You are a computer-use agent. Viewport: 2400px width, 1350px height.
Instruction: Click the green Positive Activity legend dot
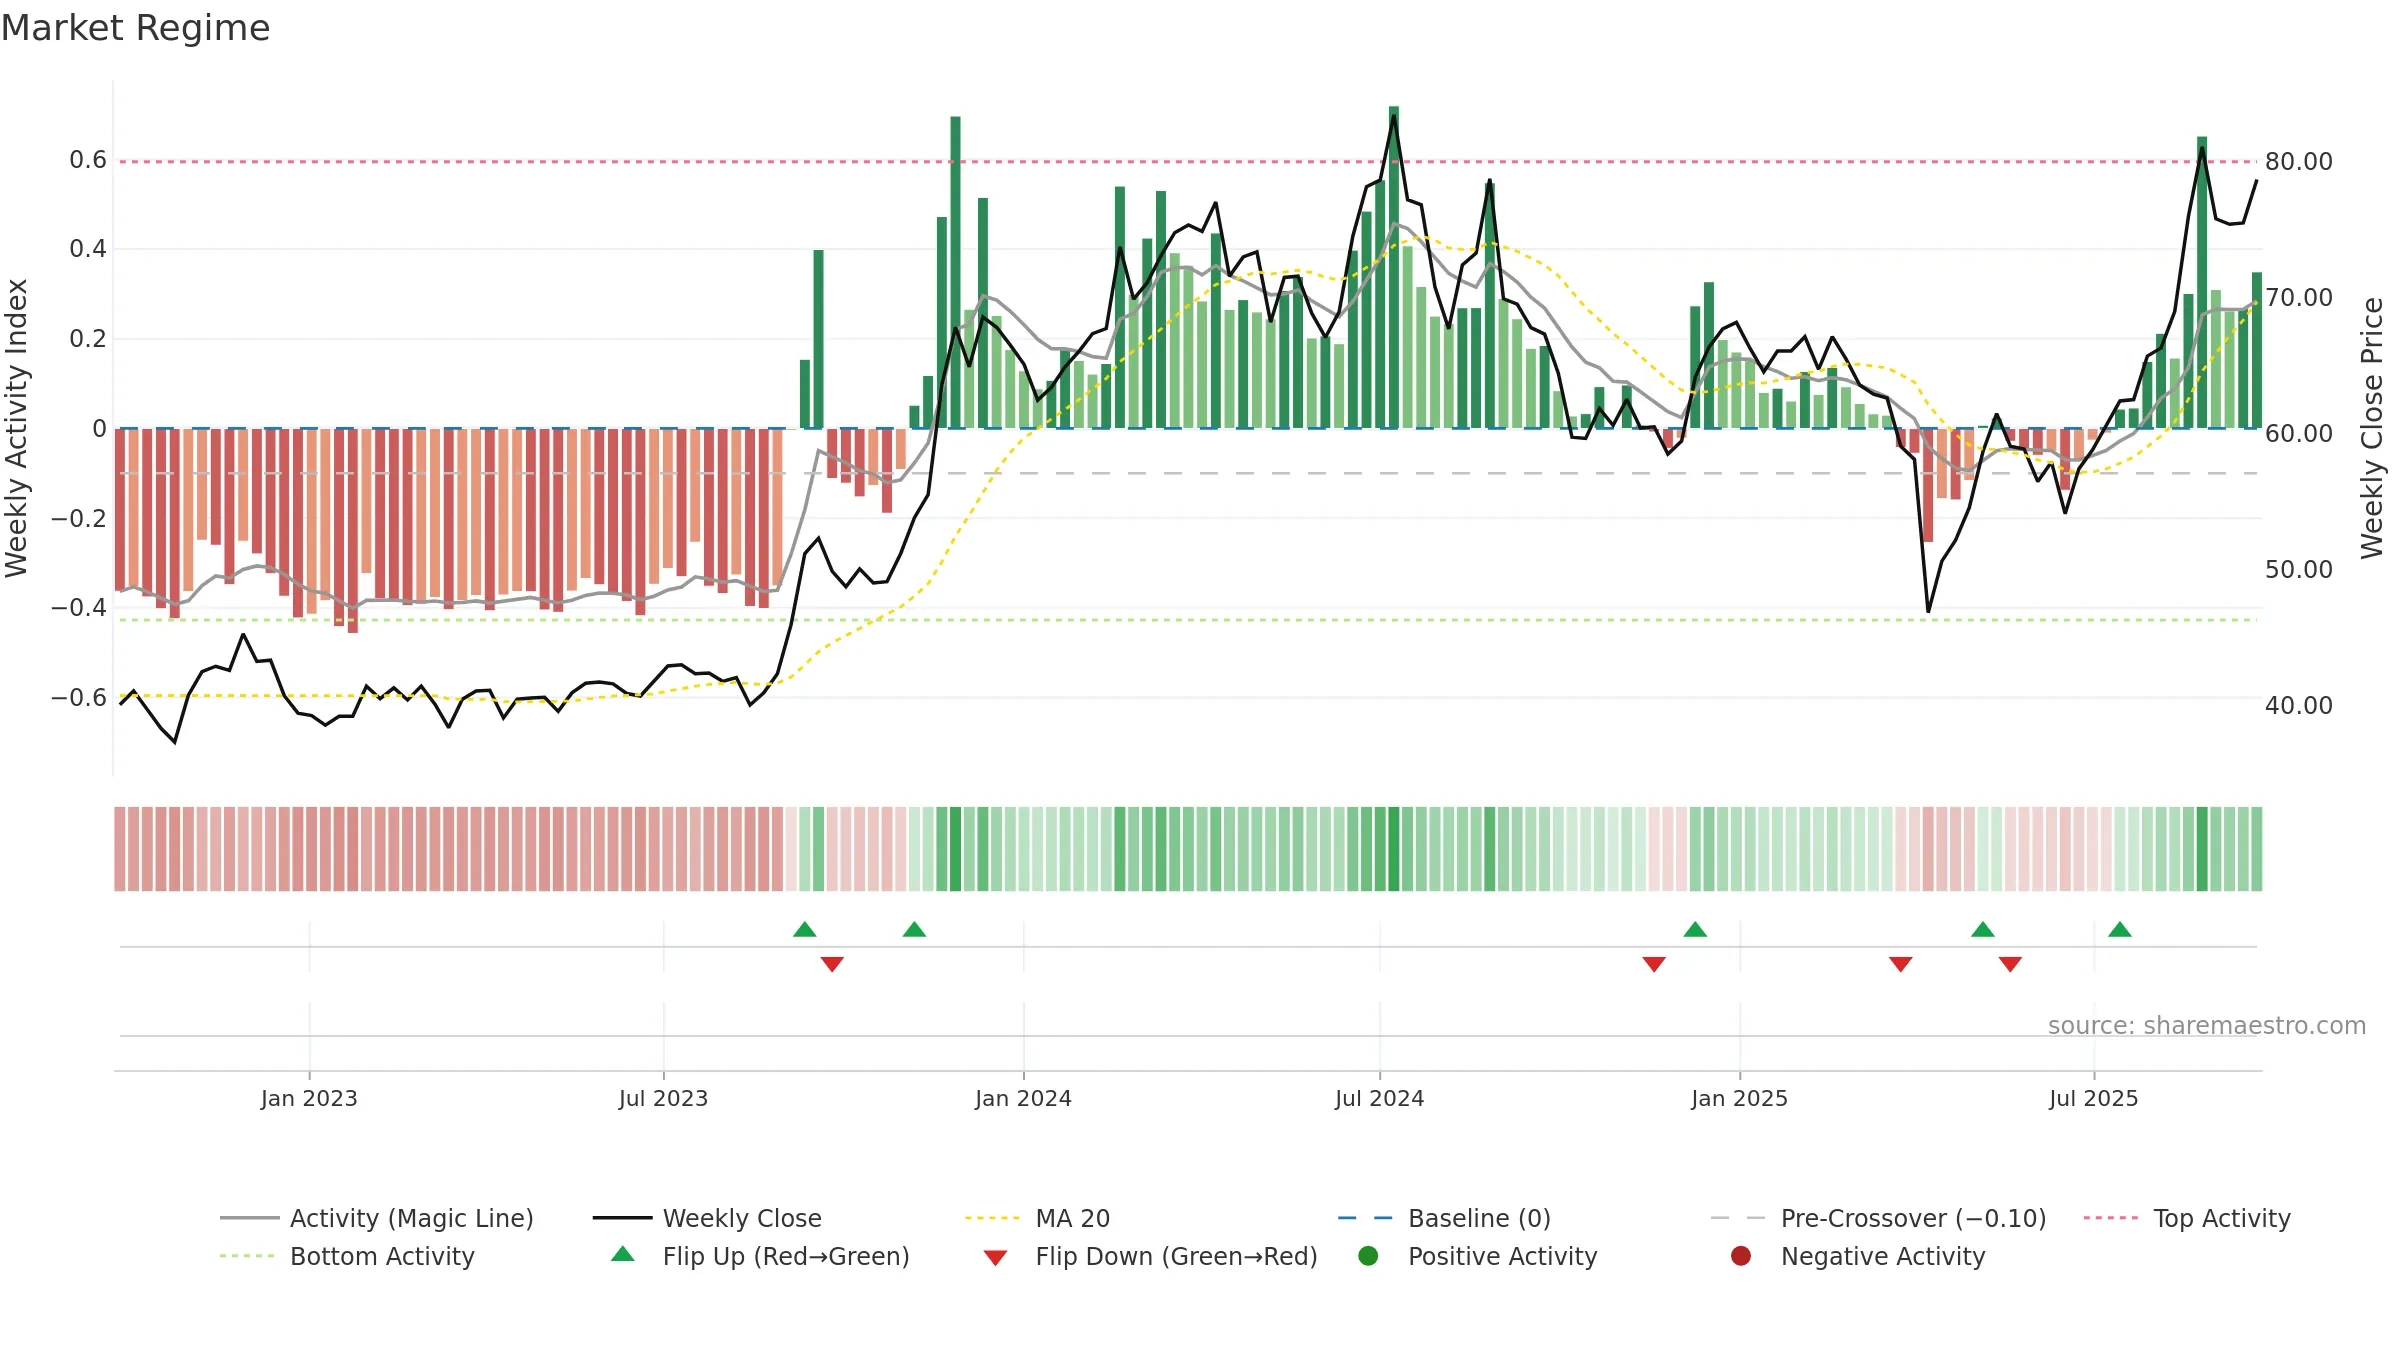point(1368,1256)
